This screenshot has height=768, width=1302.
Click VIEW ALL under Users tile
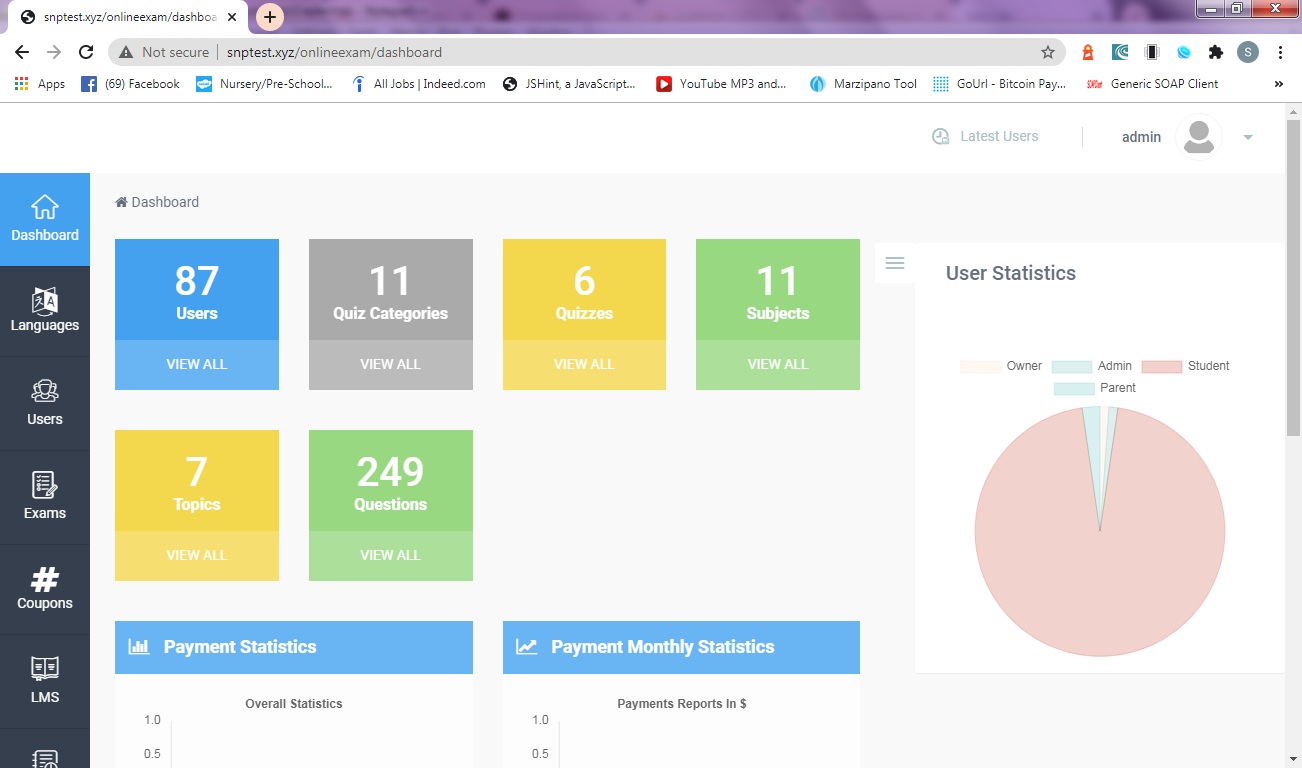[197, 364]
